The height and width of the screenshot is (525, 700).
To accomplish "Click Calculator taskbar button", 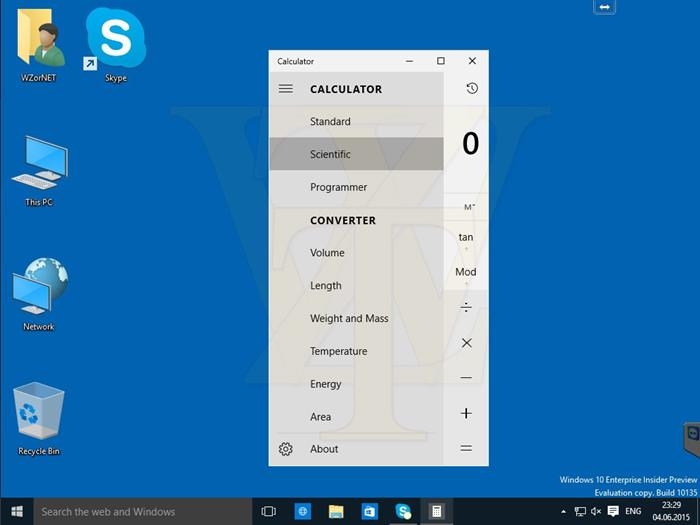I will [436, 511].
